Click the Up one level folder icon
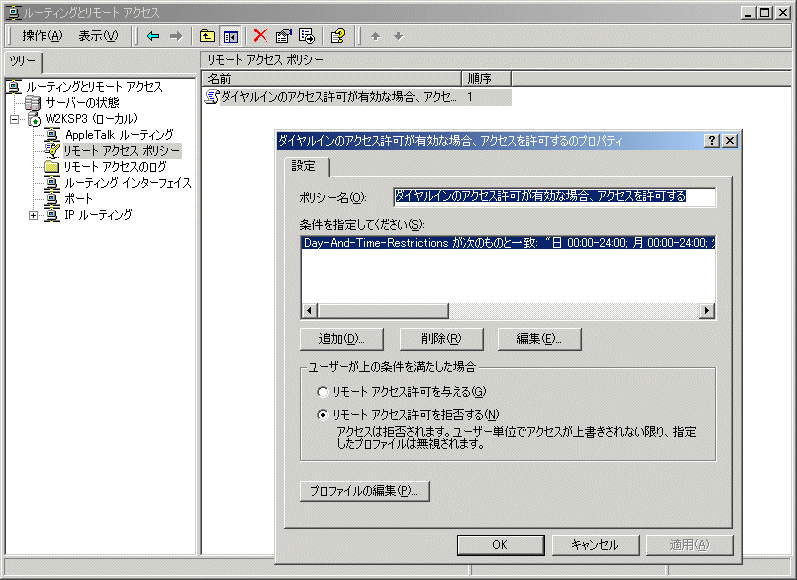Viewport: 797px width, 580px height. 207,36
